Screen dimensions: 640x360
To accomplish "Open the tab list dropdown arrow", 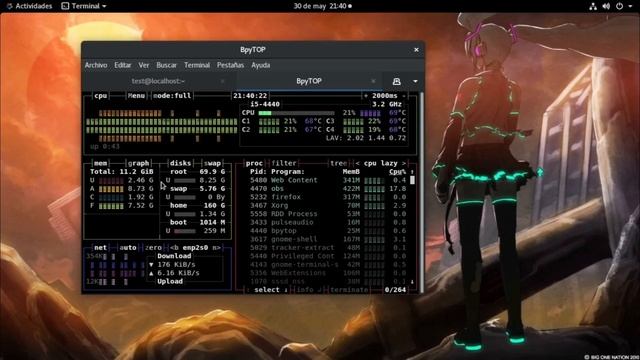I will [x=415, y=82].
